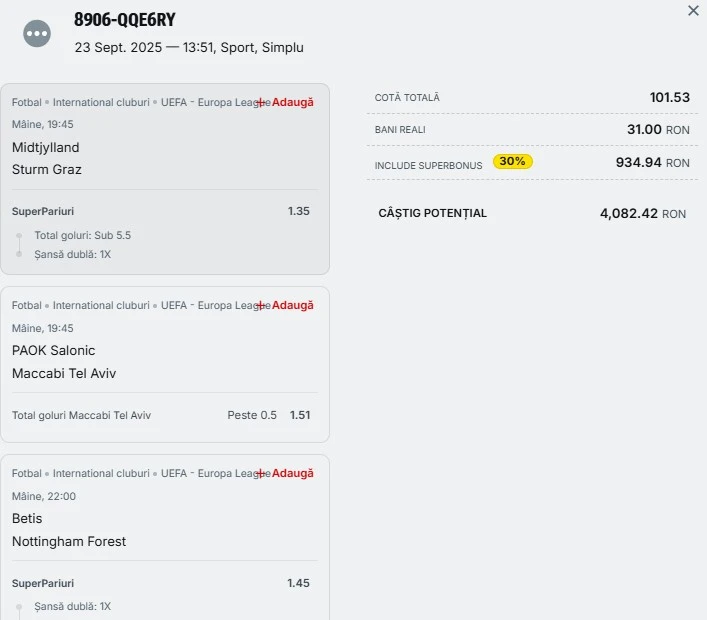Screen dimensions: 707x620
Task: Click the yellow 30% superbonus badge
Action: tap(512, 161)
